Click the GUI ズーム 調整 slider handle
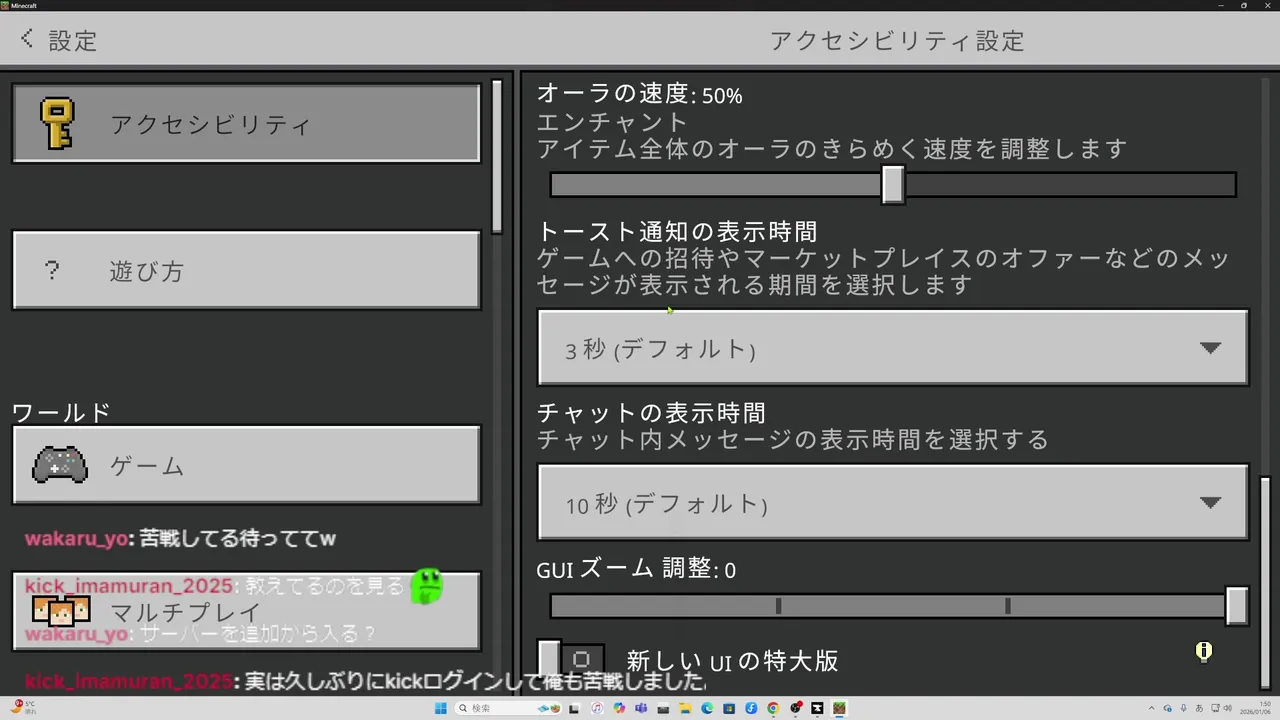This screenshot has width=1280, height=720. (1237, 606)
